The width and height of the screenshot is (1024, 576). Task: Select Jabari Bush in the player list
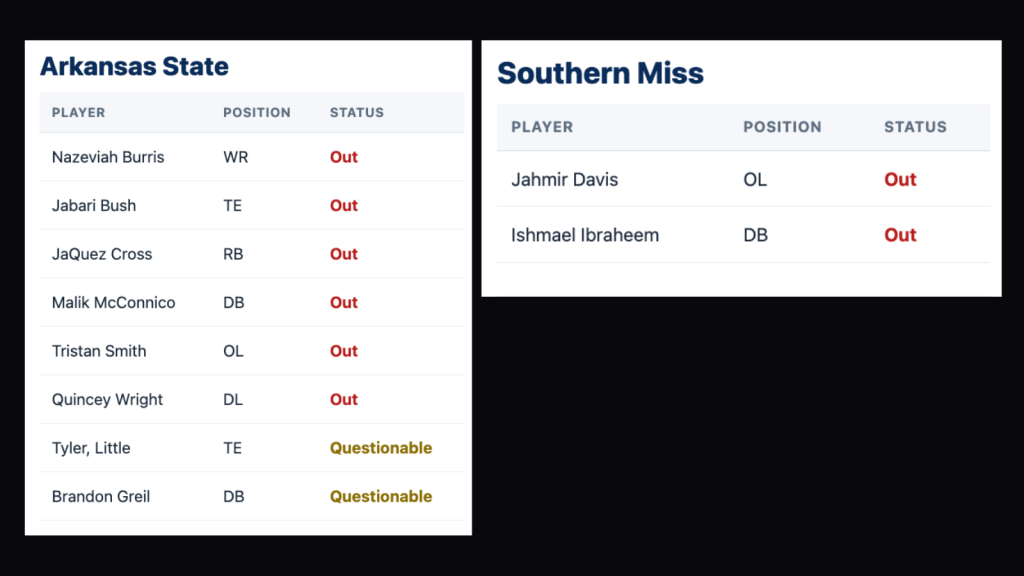[94, 206]
